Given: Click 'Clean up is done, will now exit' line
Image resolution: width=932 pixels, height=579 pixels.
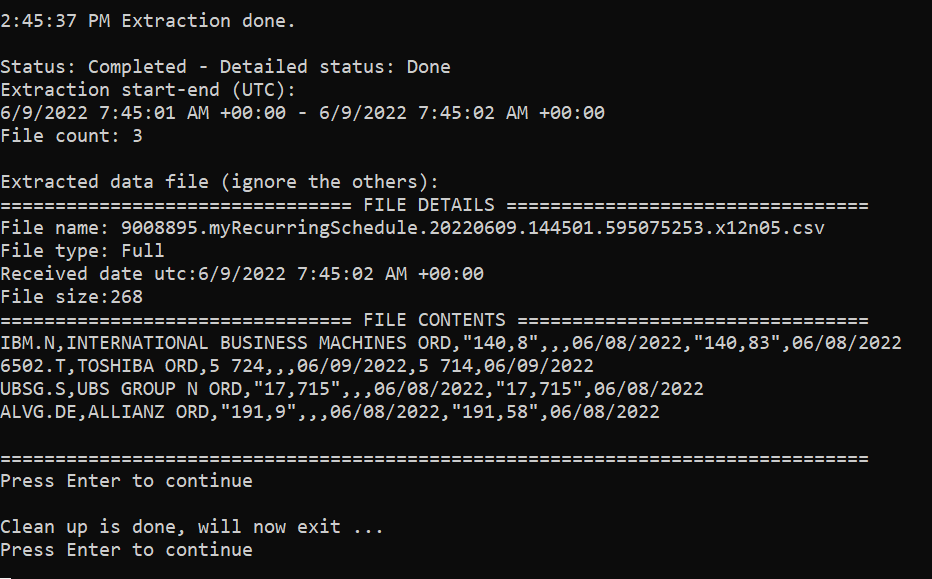Looking at the screenshot, I should tap(192, 527).
